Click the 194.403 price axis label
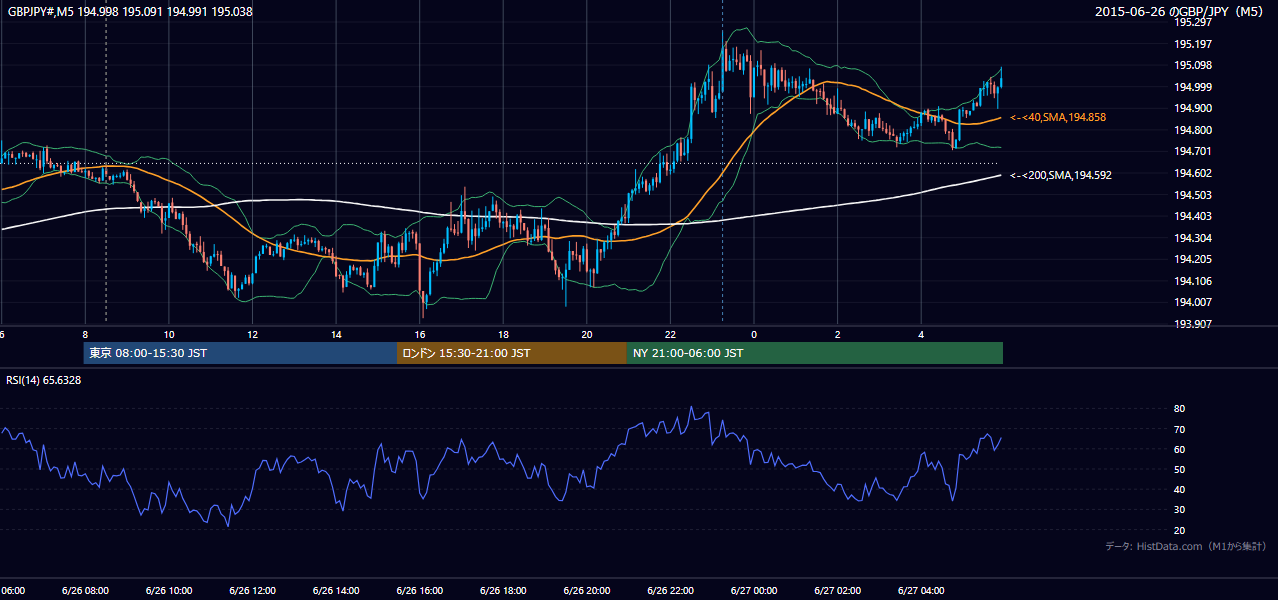The width and height of the screenshot is (1278, 600). click(x=1193, y=216)
